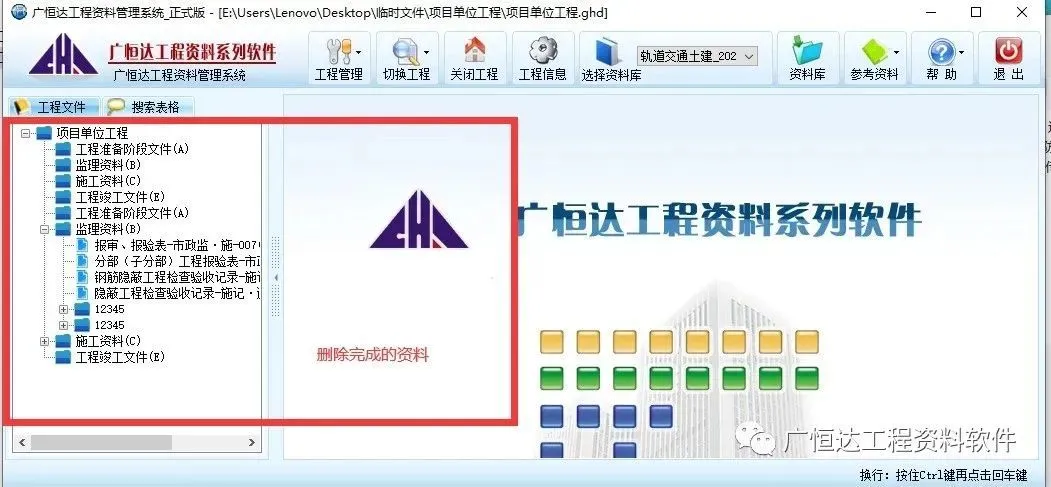Switch to the 搜索表格 tab
Screen dimensions: 1051x487
[x=147, y=107]
